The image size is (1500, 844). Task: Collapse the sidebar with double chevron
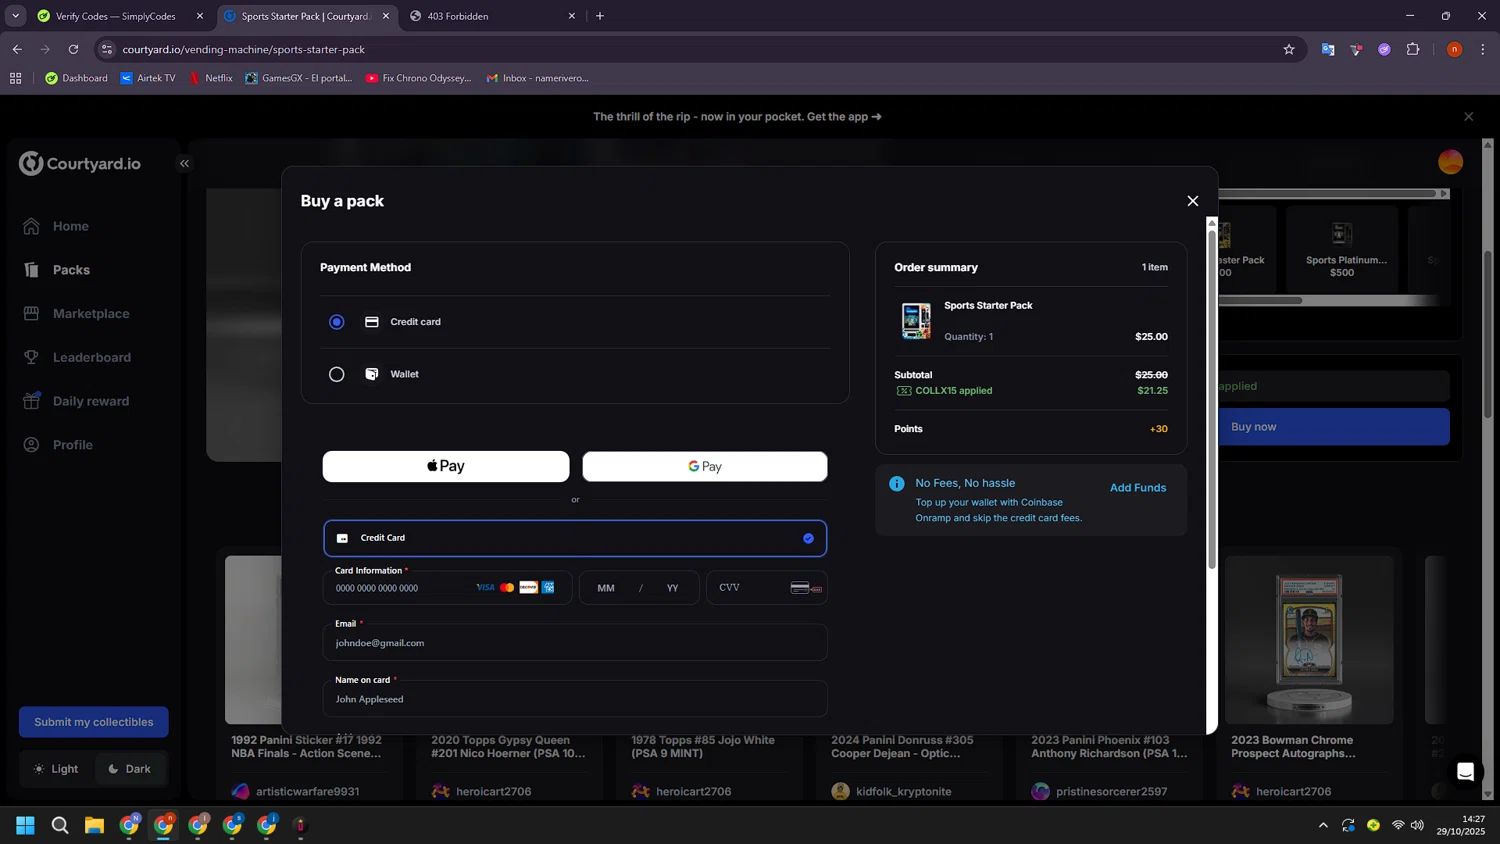pyautogui.click(x=184, y=163)
